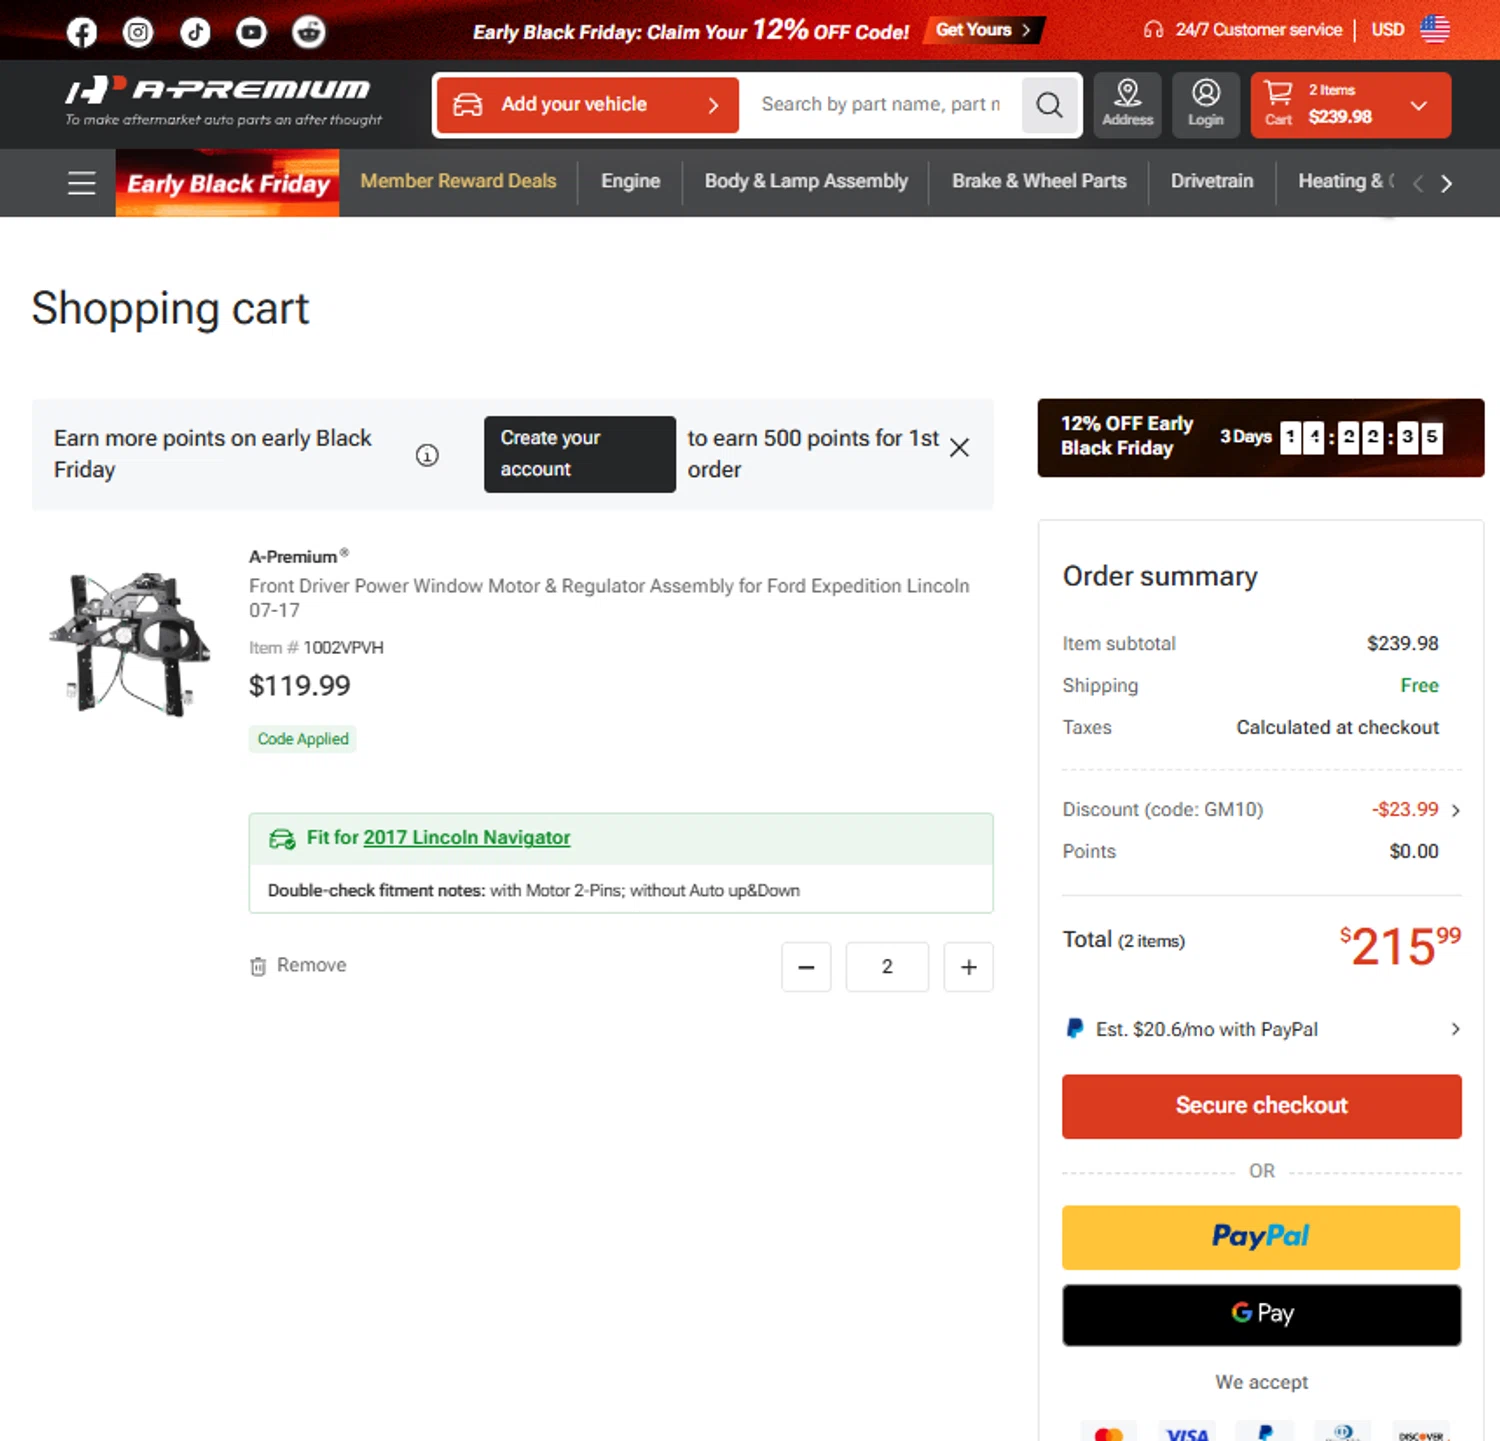The width and height of the screenshot is (1500, 1441).
Task: Click the points info circle icon
Action: (x=427, y=455)
